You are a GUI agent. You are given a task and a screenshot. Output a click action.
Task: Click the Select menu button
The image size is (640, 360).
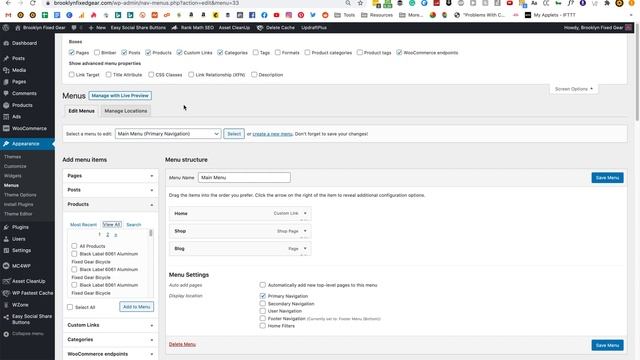coord(234,134)
